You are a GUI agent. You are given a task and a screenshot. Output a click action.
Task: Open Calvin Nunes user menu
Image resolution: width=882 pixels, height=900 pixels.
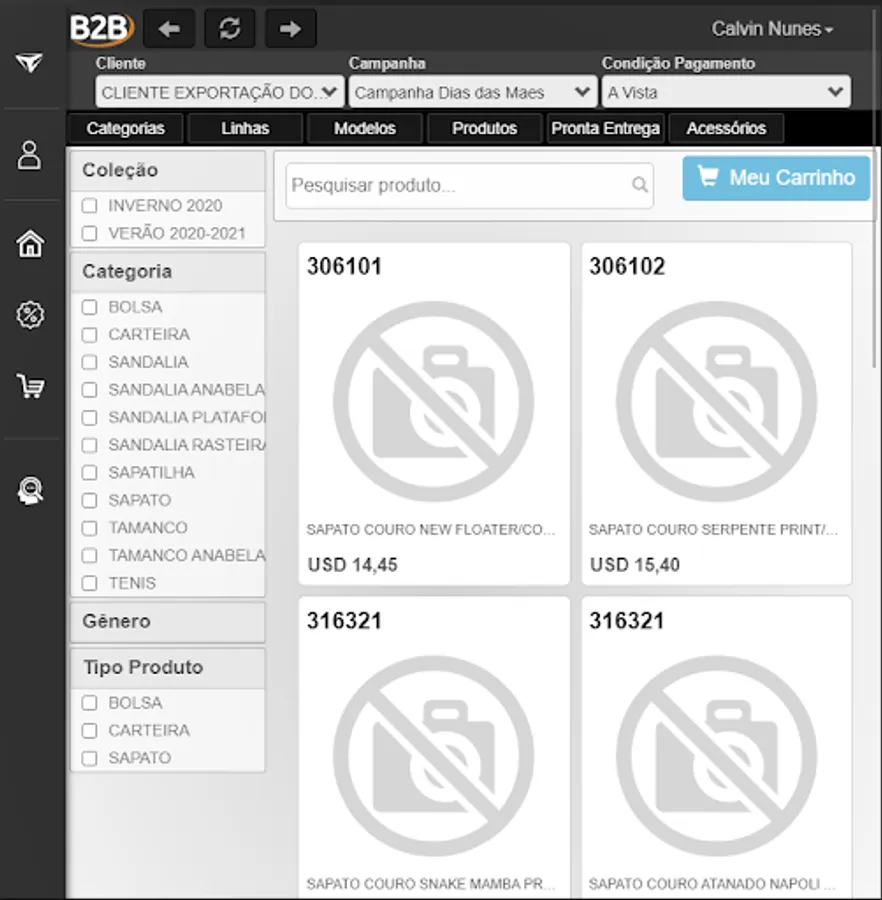click(772, 29)
